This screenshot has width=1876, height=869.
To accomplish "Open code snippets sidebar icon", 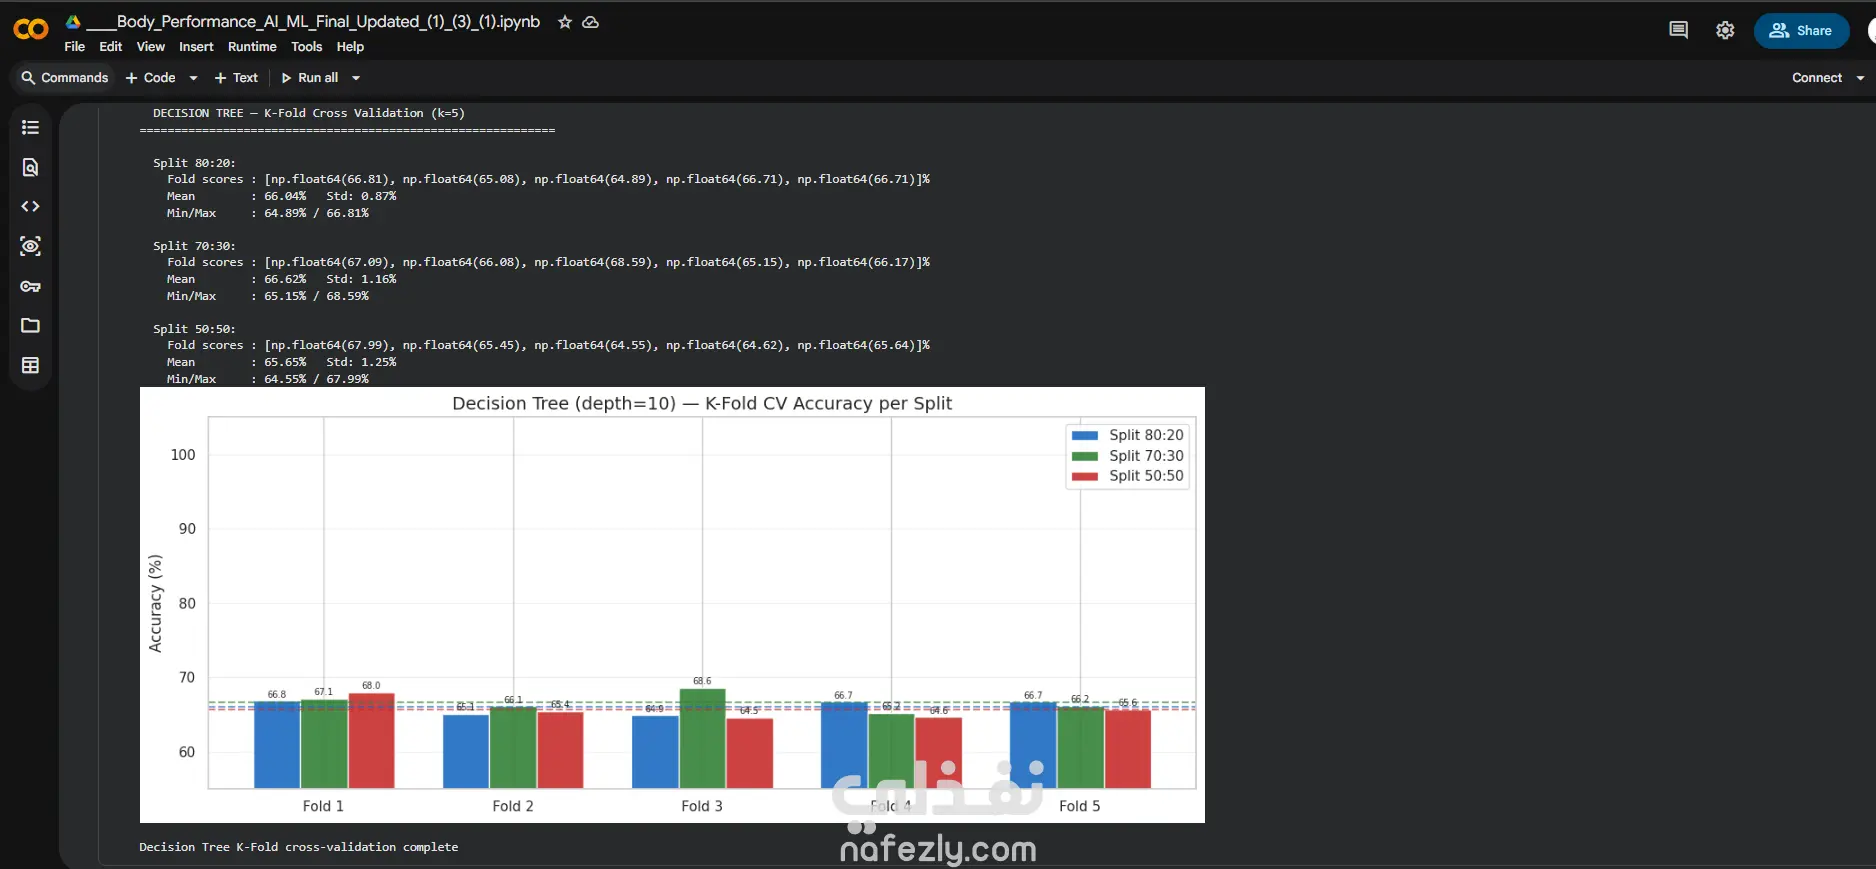I will point(30,207).
